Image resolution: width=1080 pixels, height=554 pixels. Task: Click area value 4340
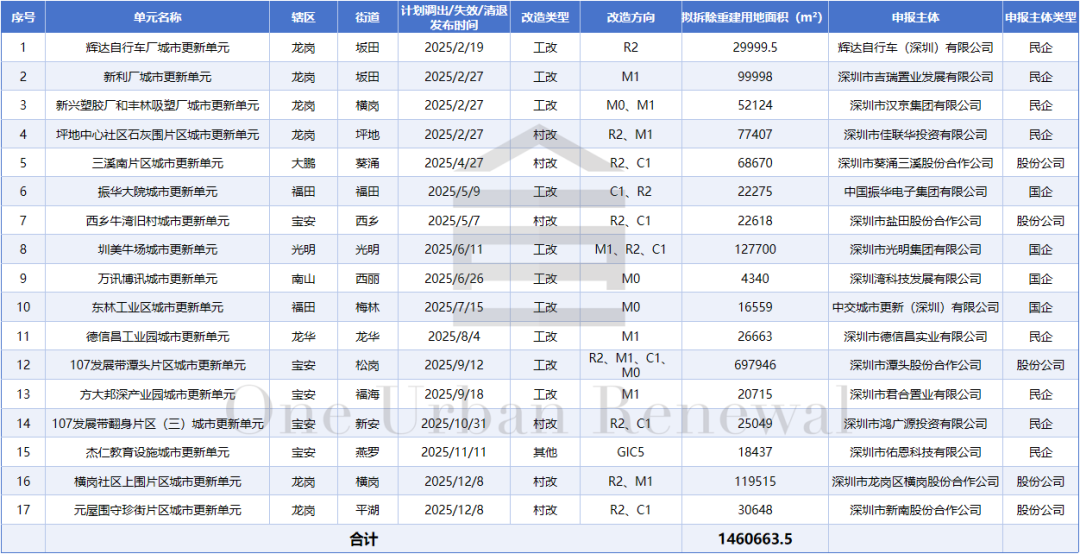[755, 279]
